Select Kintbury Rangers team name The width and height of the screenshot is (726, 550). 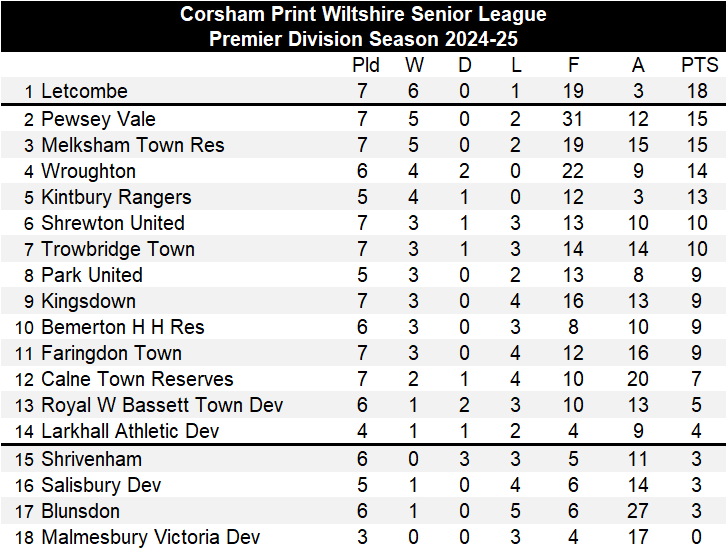[x=116, y=198]
